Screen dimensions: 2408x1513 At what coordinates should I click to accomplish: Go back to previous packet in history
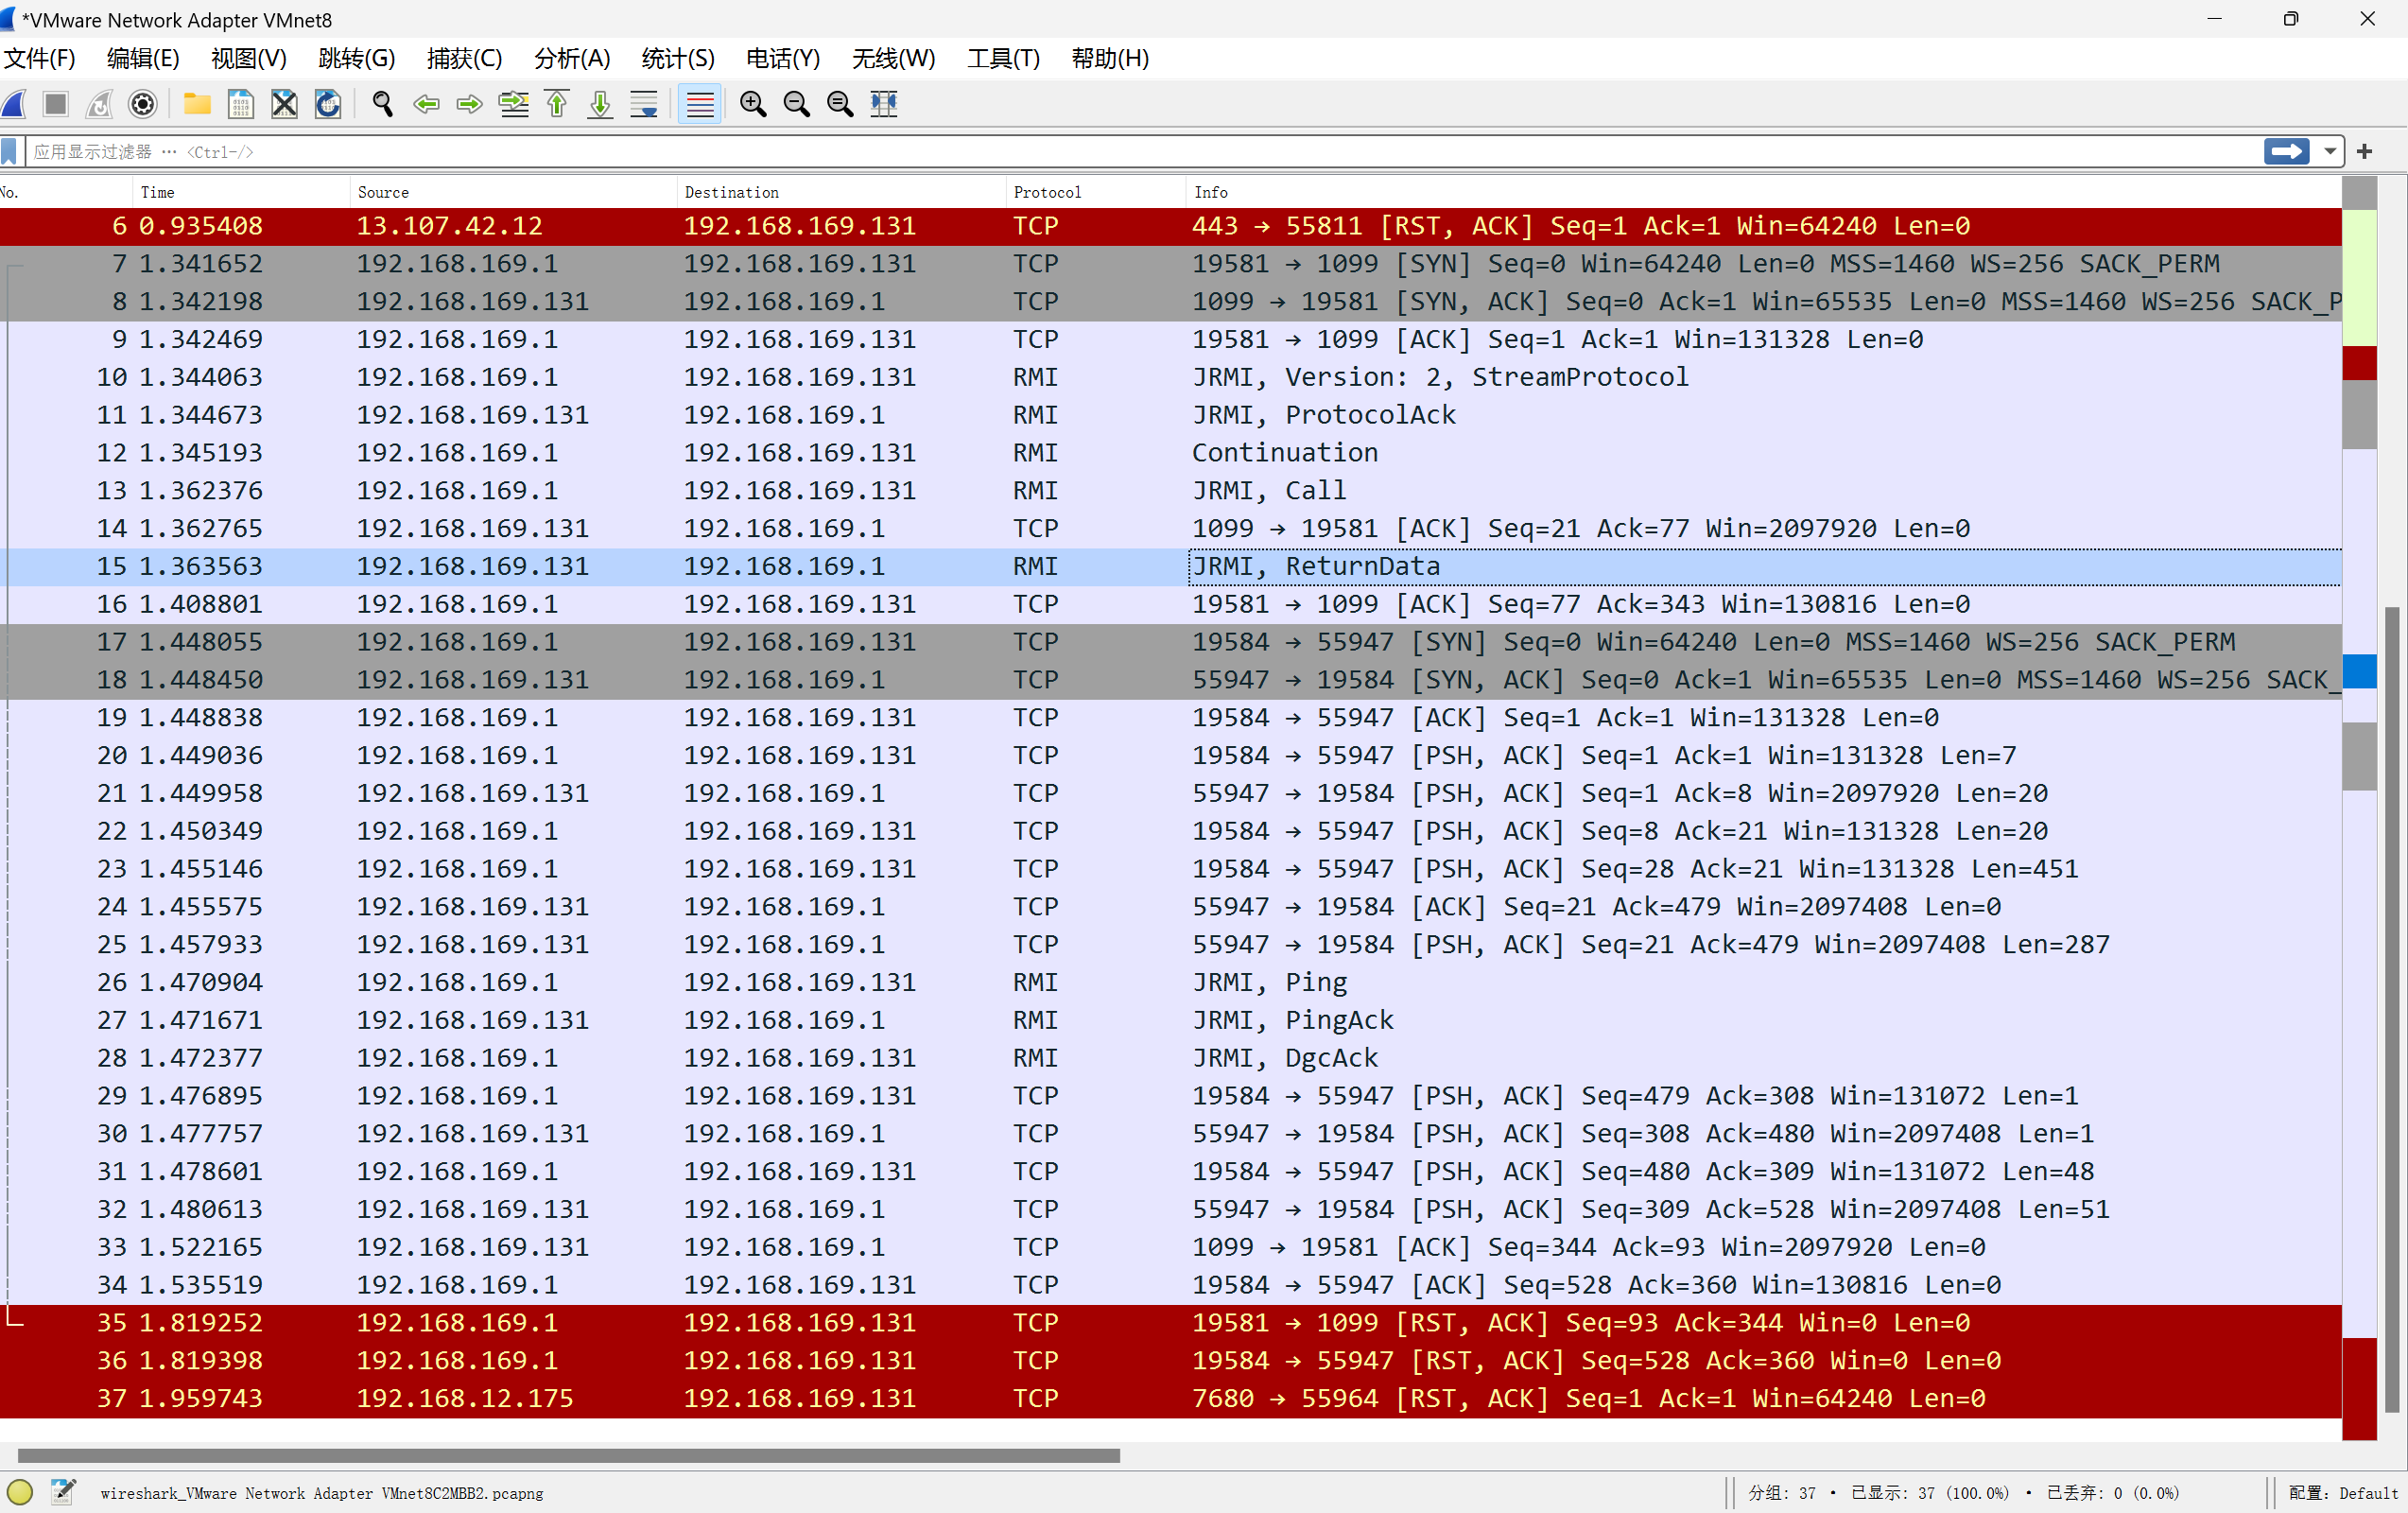tap(426, 104)
